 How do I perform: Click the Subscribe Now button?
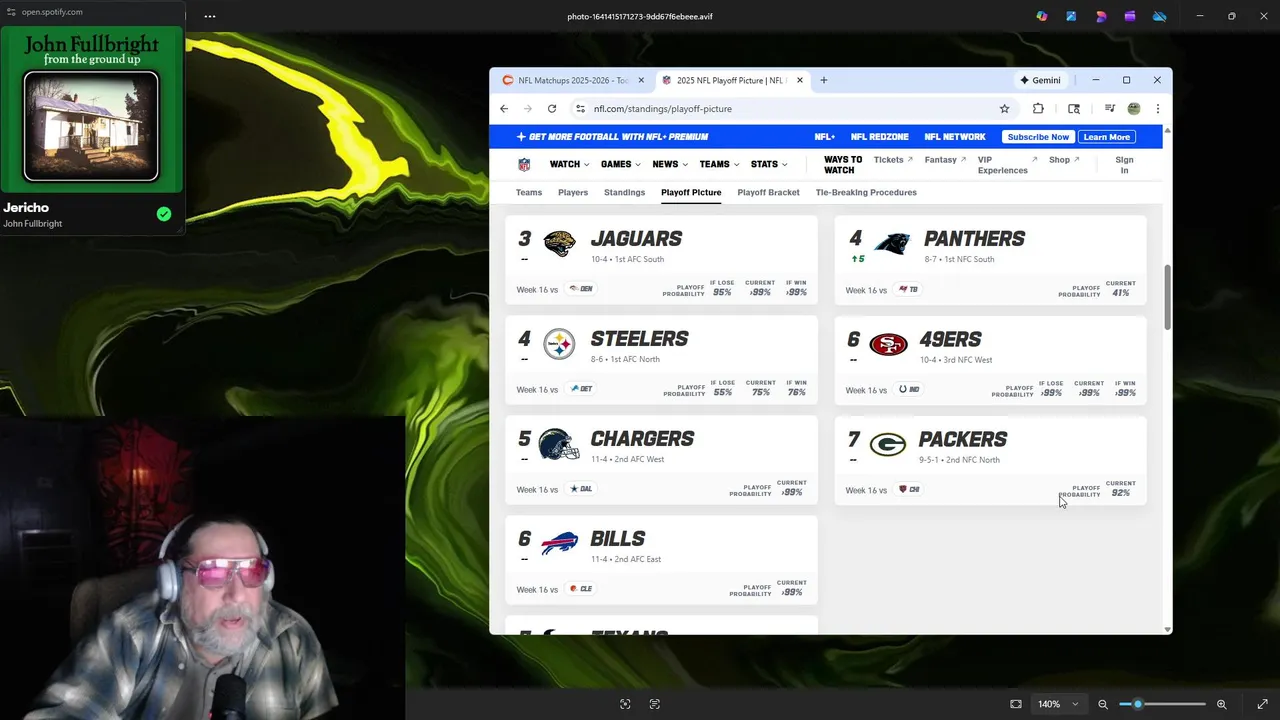[x=1038, y=137]
